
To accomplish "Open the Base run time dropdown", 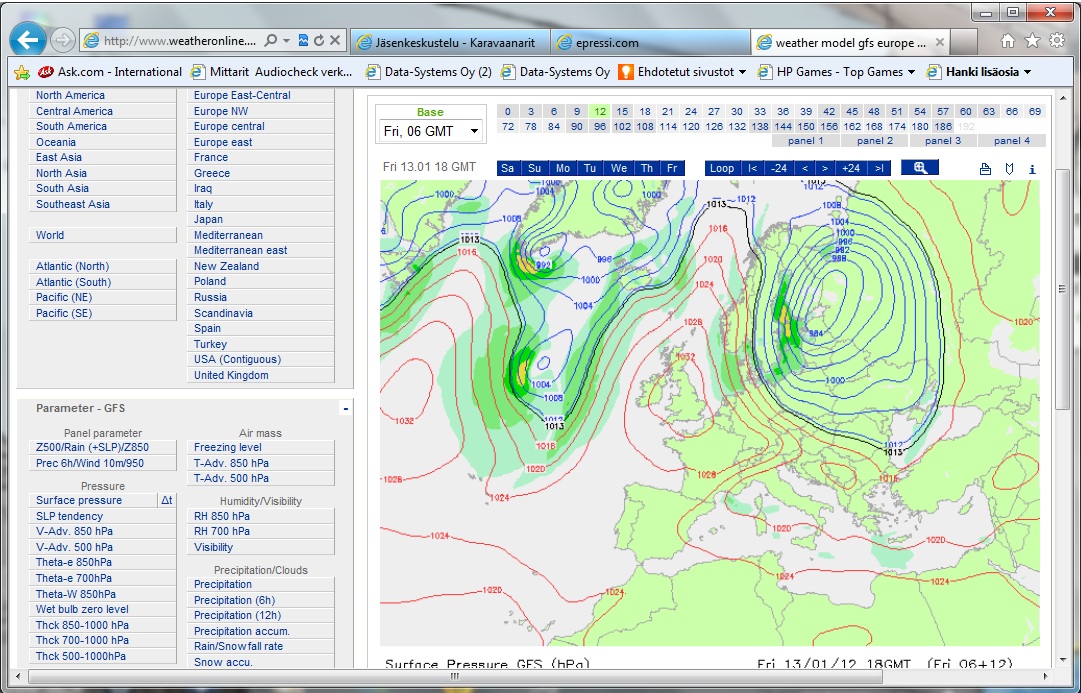I will tap(430, 131).
